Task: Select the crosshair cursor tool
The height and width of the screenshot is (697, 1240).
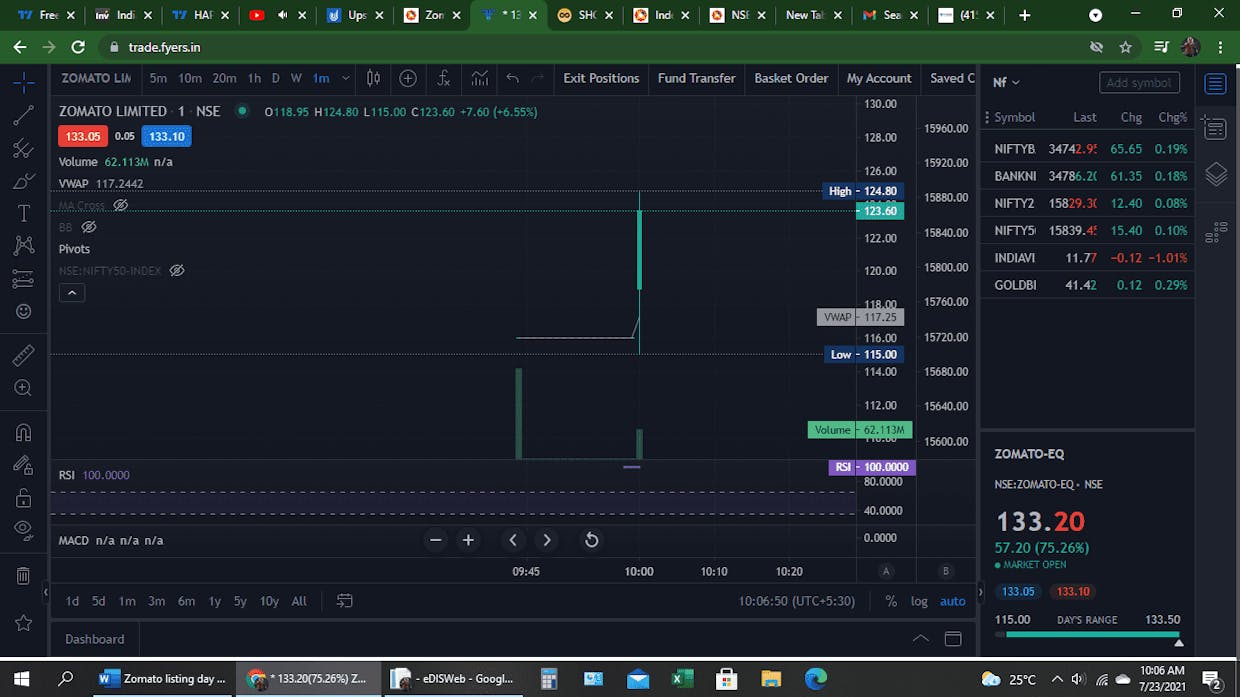Action: (24, 82)
